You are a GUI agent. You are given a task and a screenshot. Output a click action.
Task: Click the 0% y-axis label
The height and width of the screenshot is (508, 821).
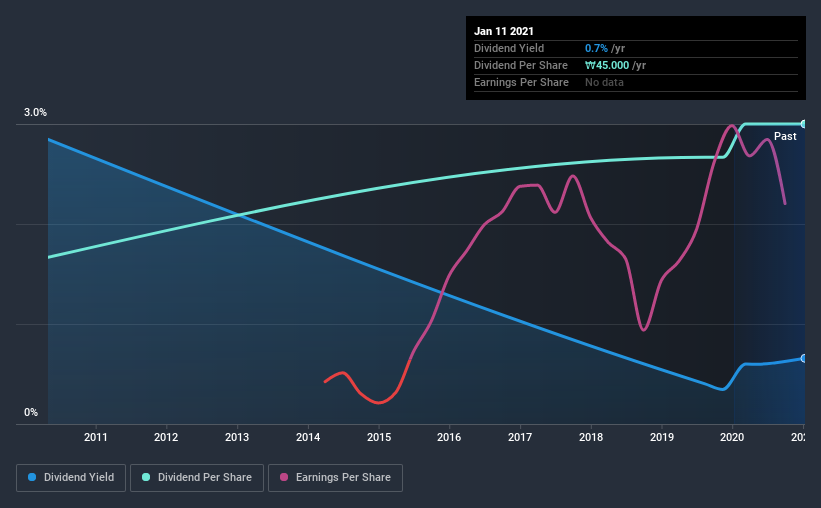coord(31,412)
